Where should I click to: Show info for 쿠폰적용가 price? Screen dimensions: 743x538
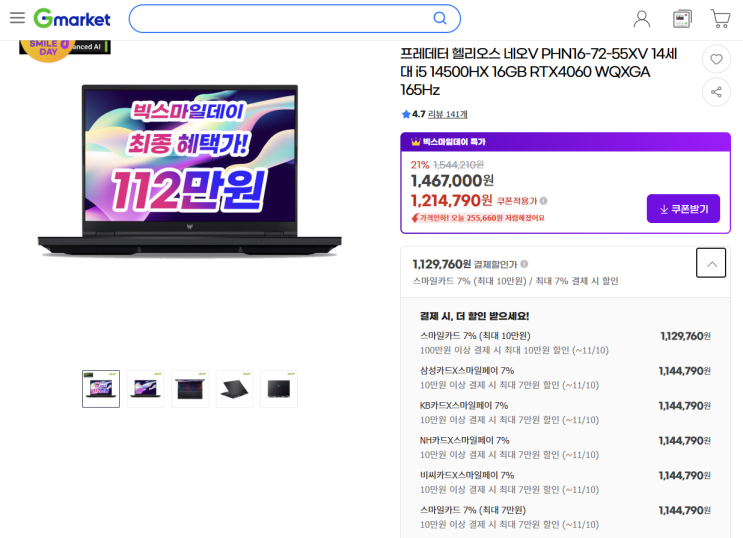pos(544,201)
